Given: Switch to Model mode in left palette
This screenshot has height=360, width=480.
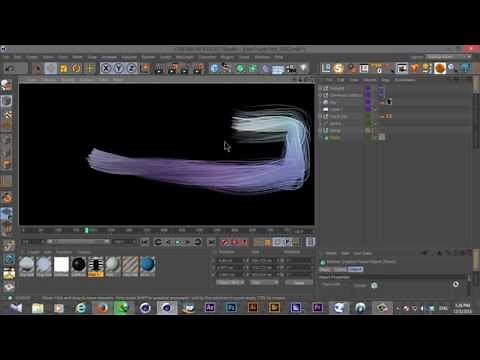Looking at the screenshot, I should click(7, 101).
